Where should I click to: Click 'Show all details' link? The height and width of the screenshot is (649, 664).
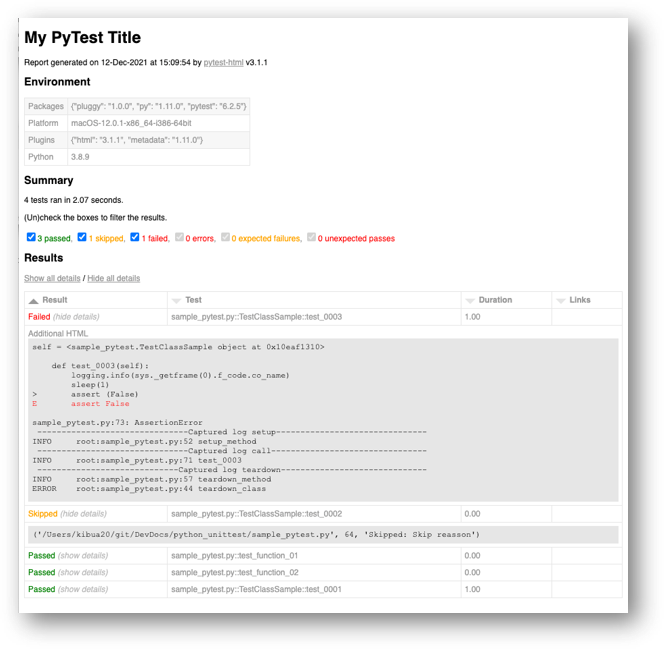click(52, 278)
